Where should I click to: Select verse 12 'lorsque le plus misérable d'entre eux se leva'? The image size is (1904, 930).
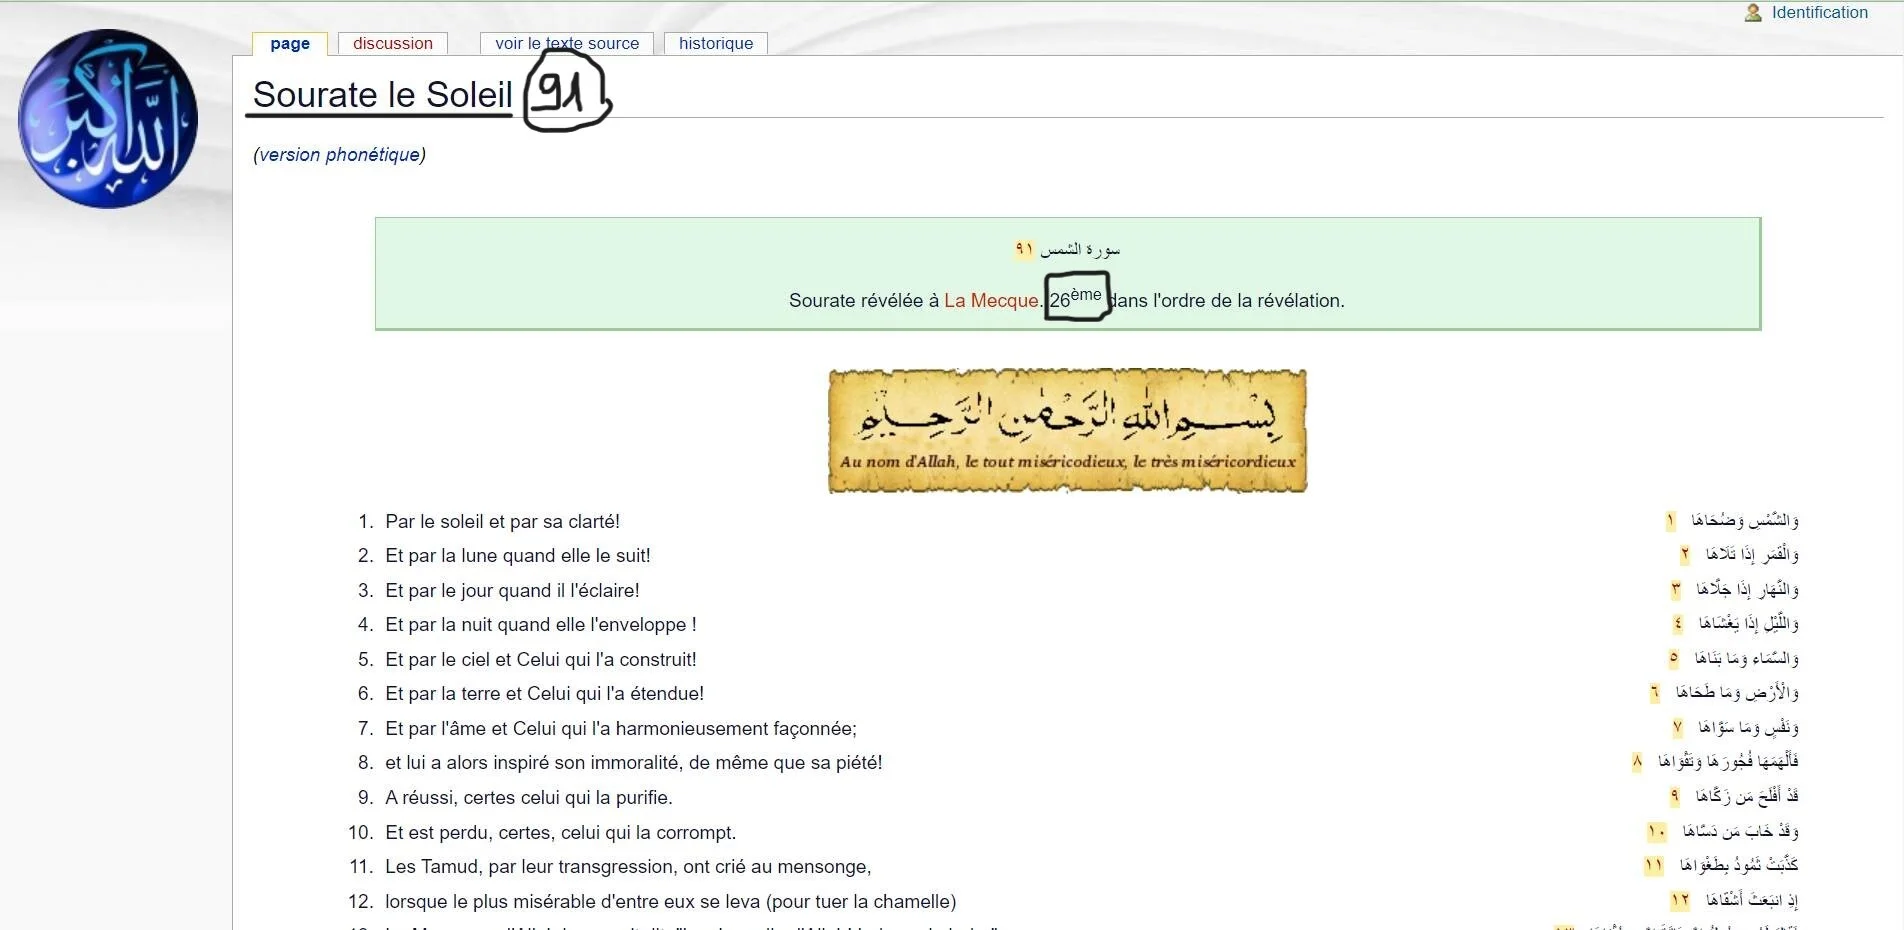[670, 902]
